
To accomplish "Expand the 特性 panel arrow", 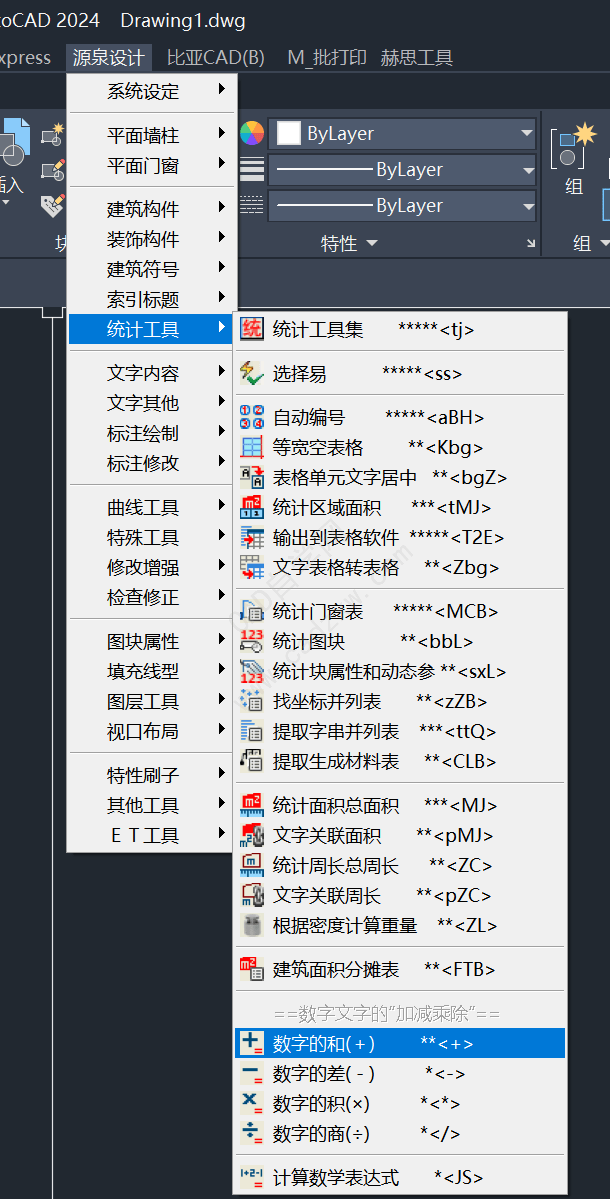I will [x=372, y=244].
